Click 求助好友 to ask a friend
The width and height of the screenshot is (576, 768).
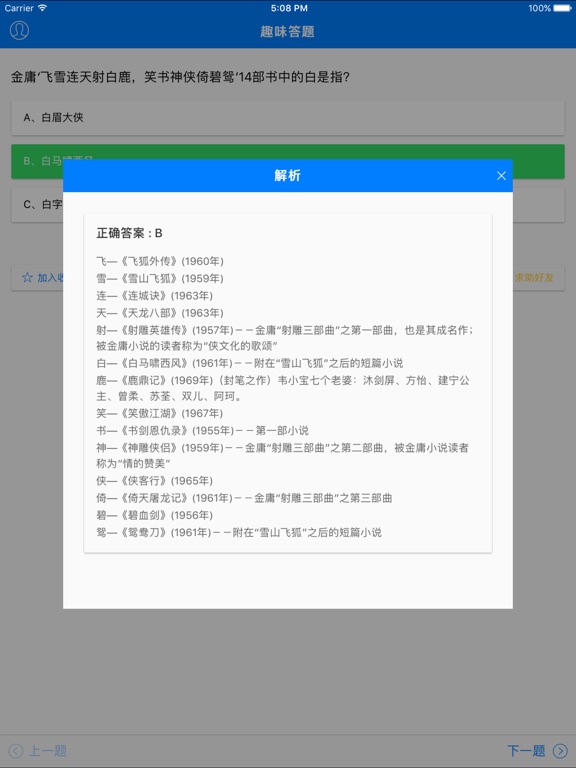534,278
